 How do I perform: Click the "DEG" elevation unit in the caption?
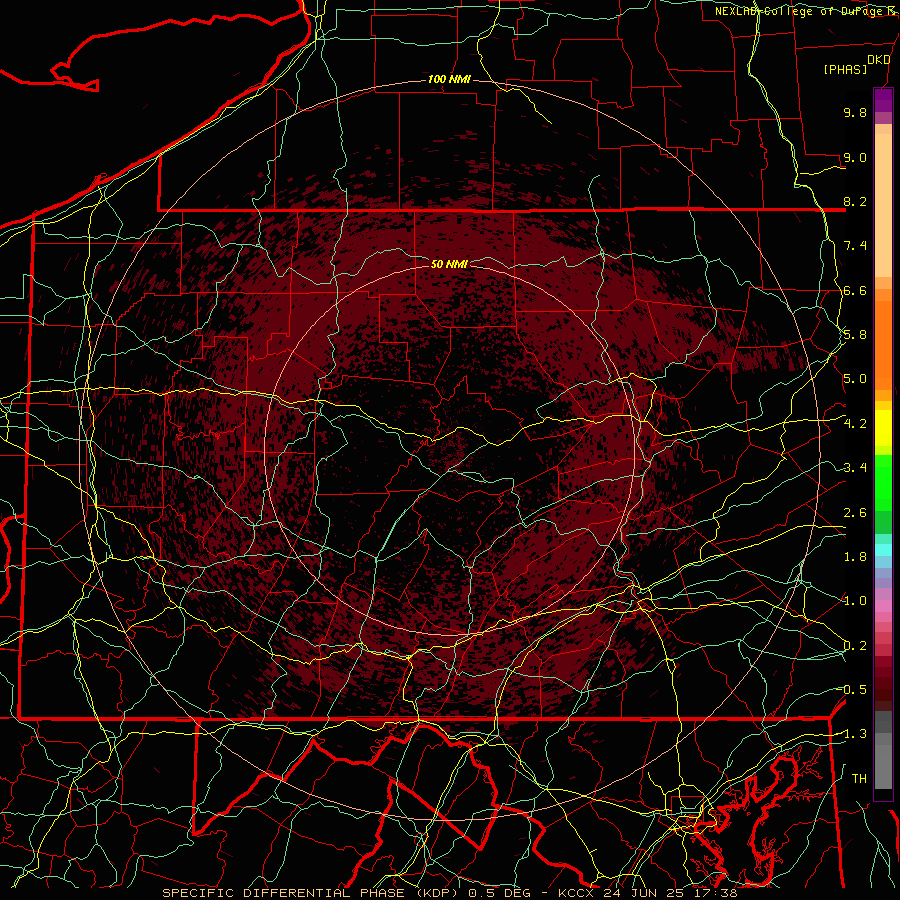[517, 893]
